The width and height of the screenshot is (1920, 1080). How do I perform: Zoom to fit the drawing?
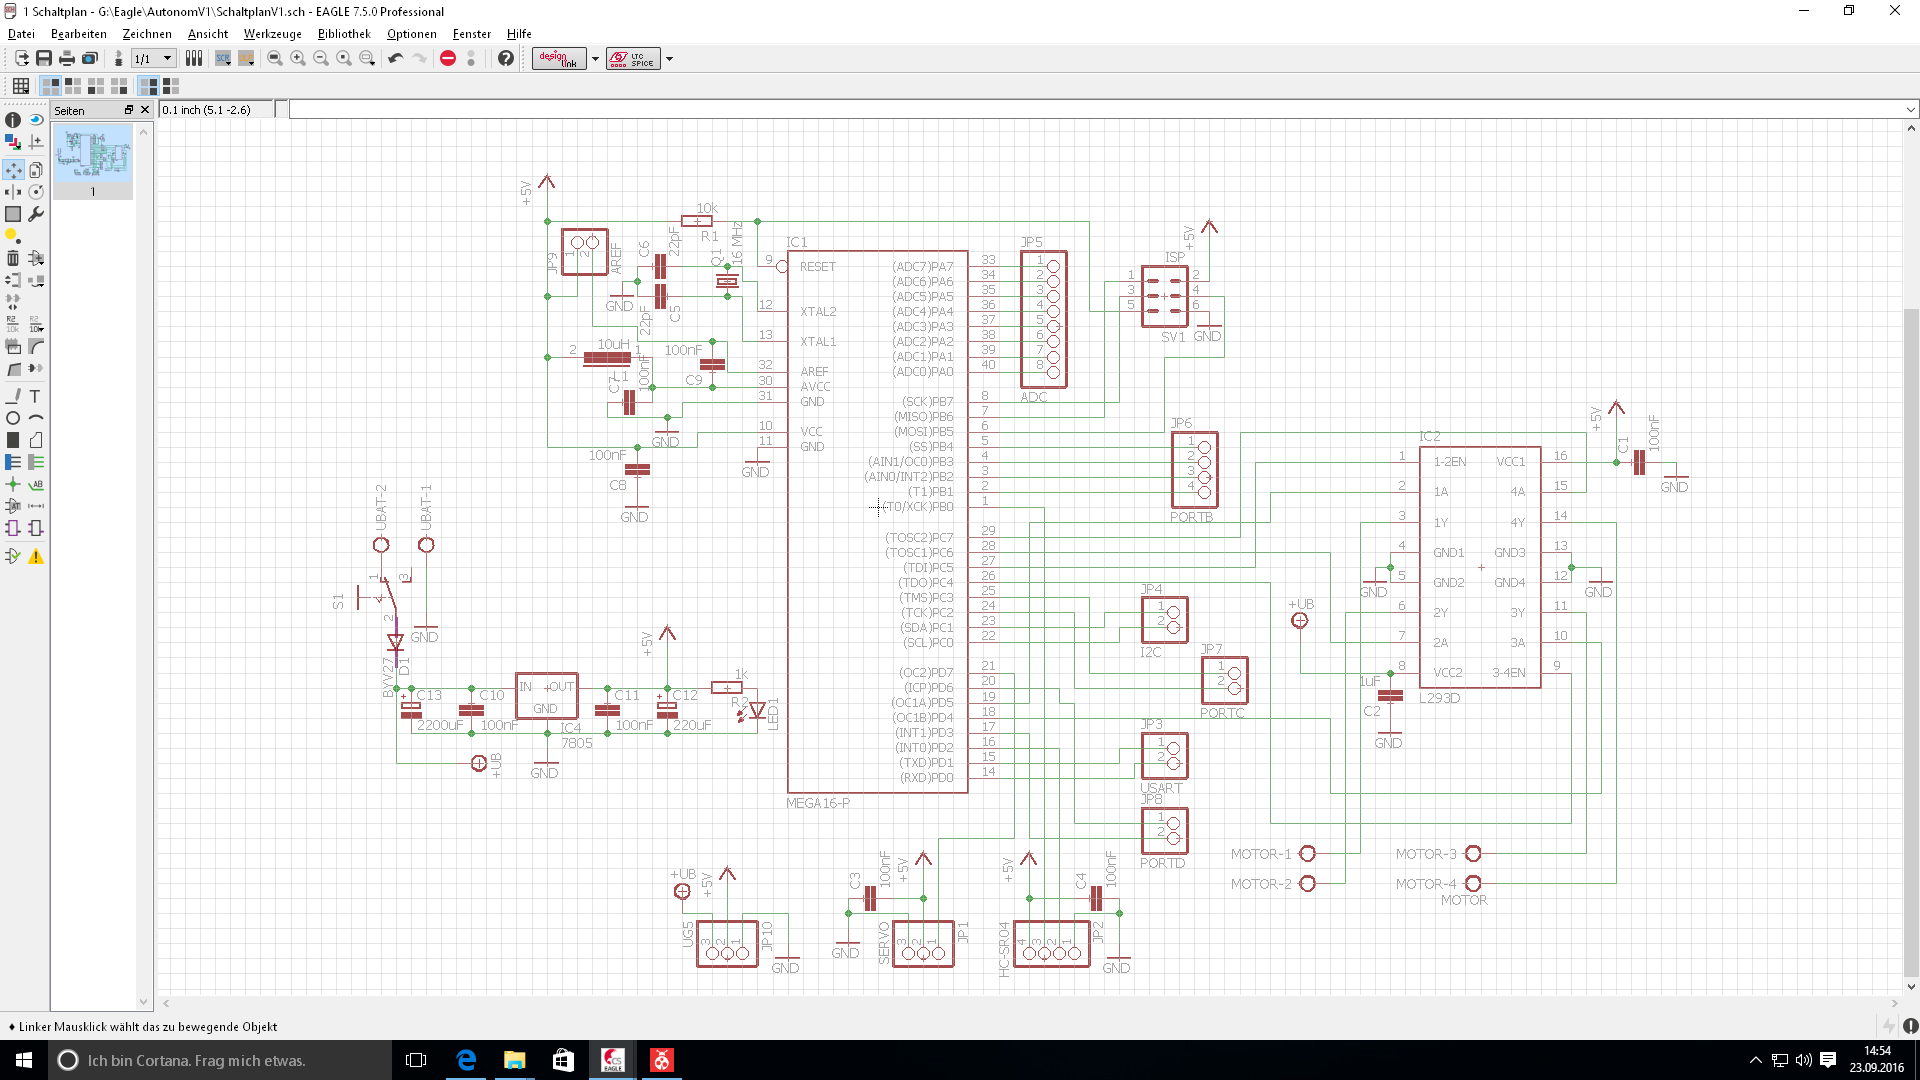(275, 58)
